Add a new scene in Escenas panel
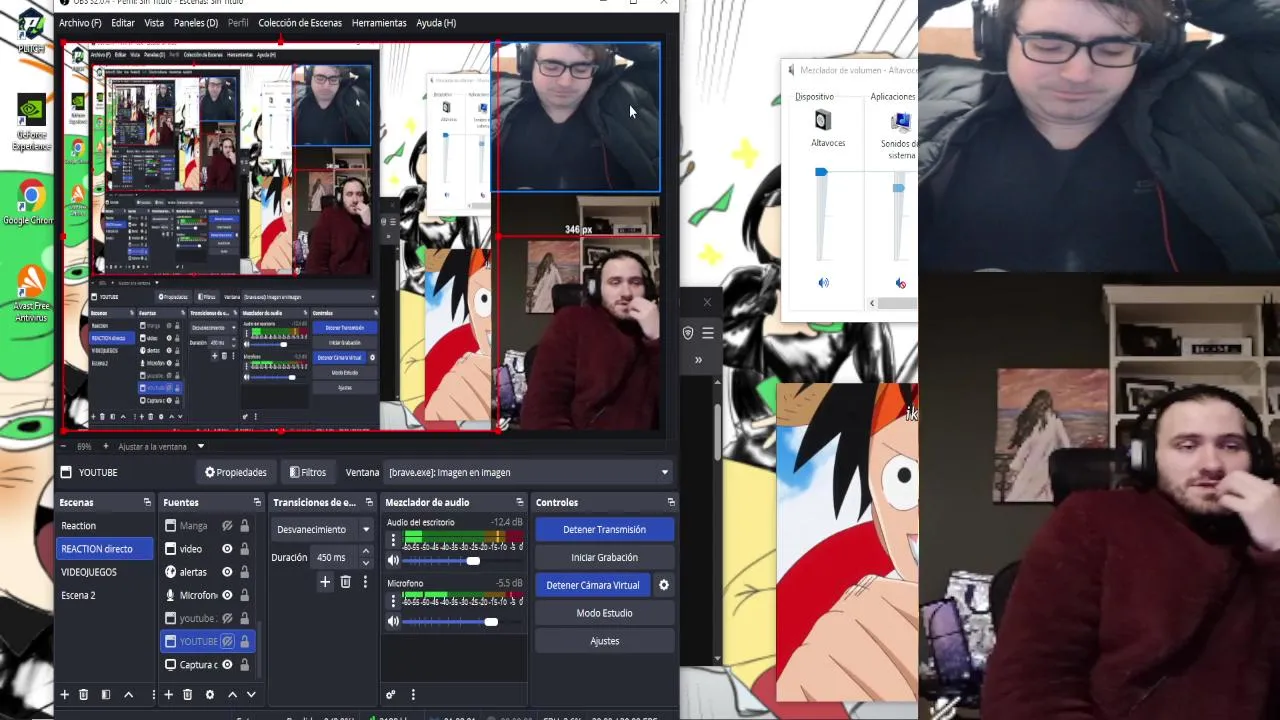 (x=64, y=694)
